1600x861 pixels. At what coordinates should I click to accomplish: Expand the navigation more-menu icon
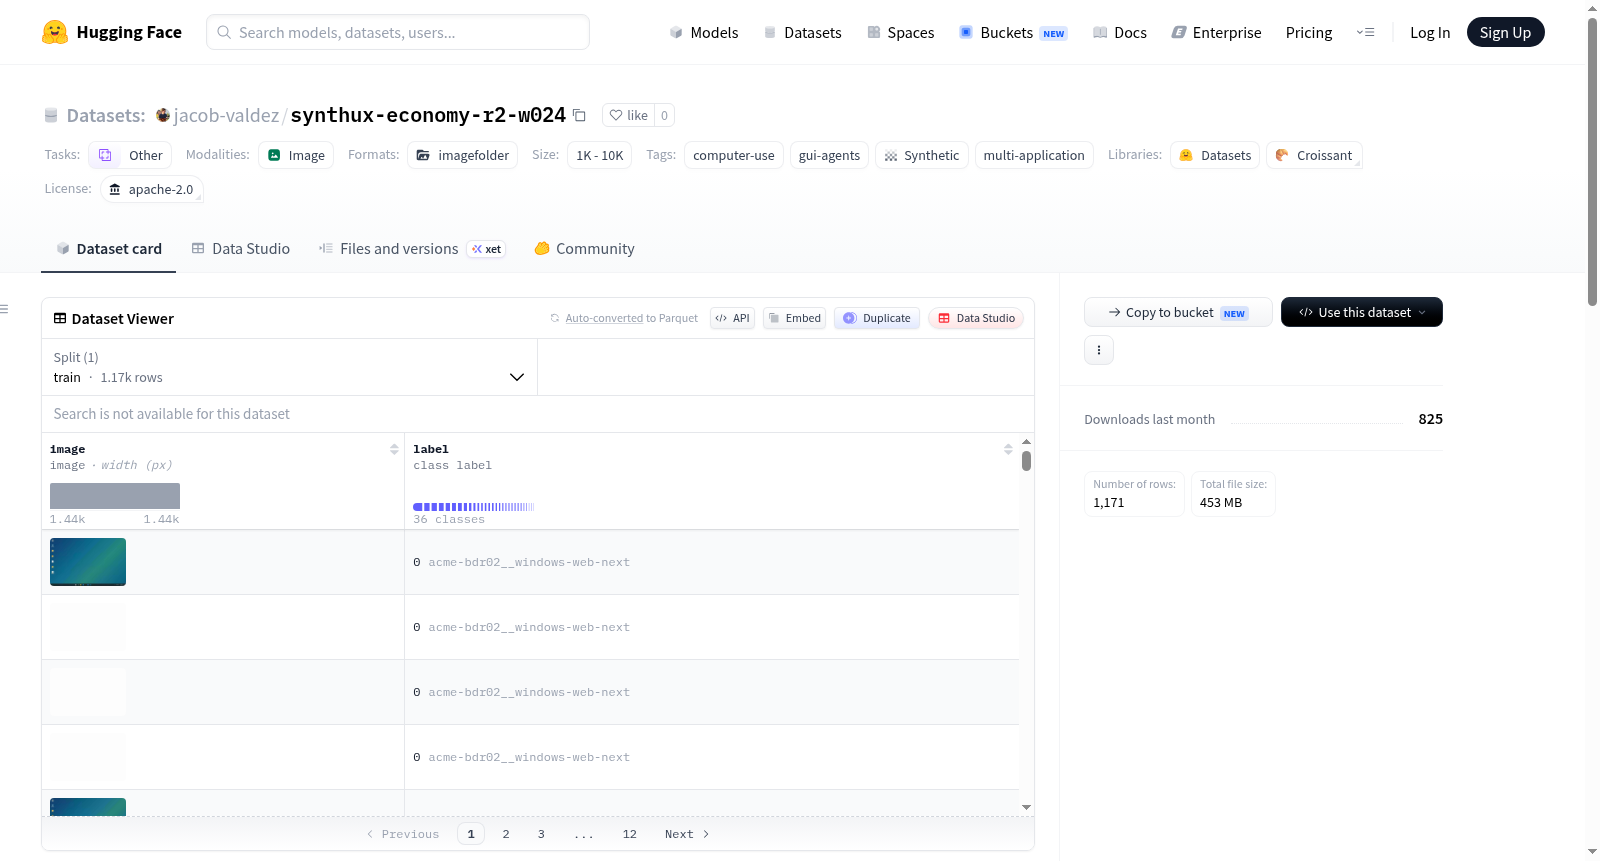coord(1365,32)
